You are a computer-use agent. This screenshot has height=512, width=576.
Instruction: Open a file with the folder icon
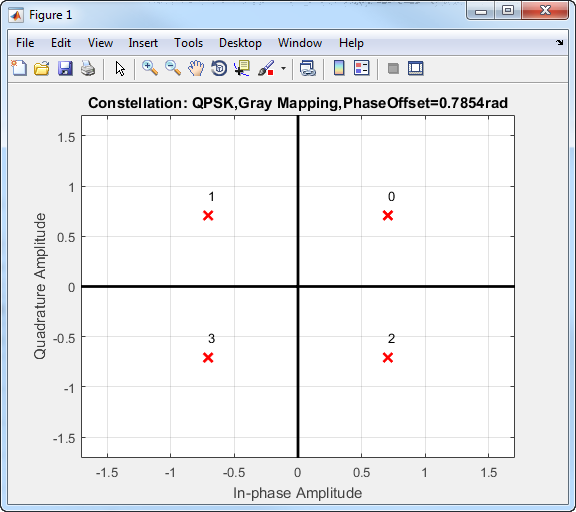click(x=42, y=68)
